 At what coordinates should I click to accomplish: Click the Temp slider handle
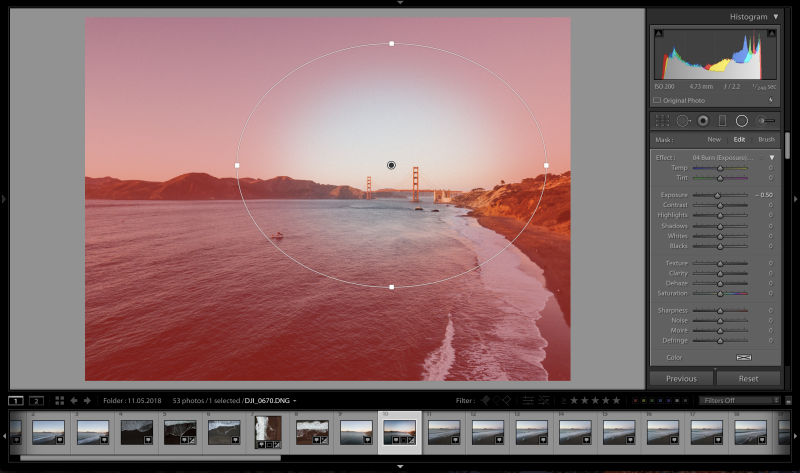pyautogui.click(x=720, y=168)
